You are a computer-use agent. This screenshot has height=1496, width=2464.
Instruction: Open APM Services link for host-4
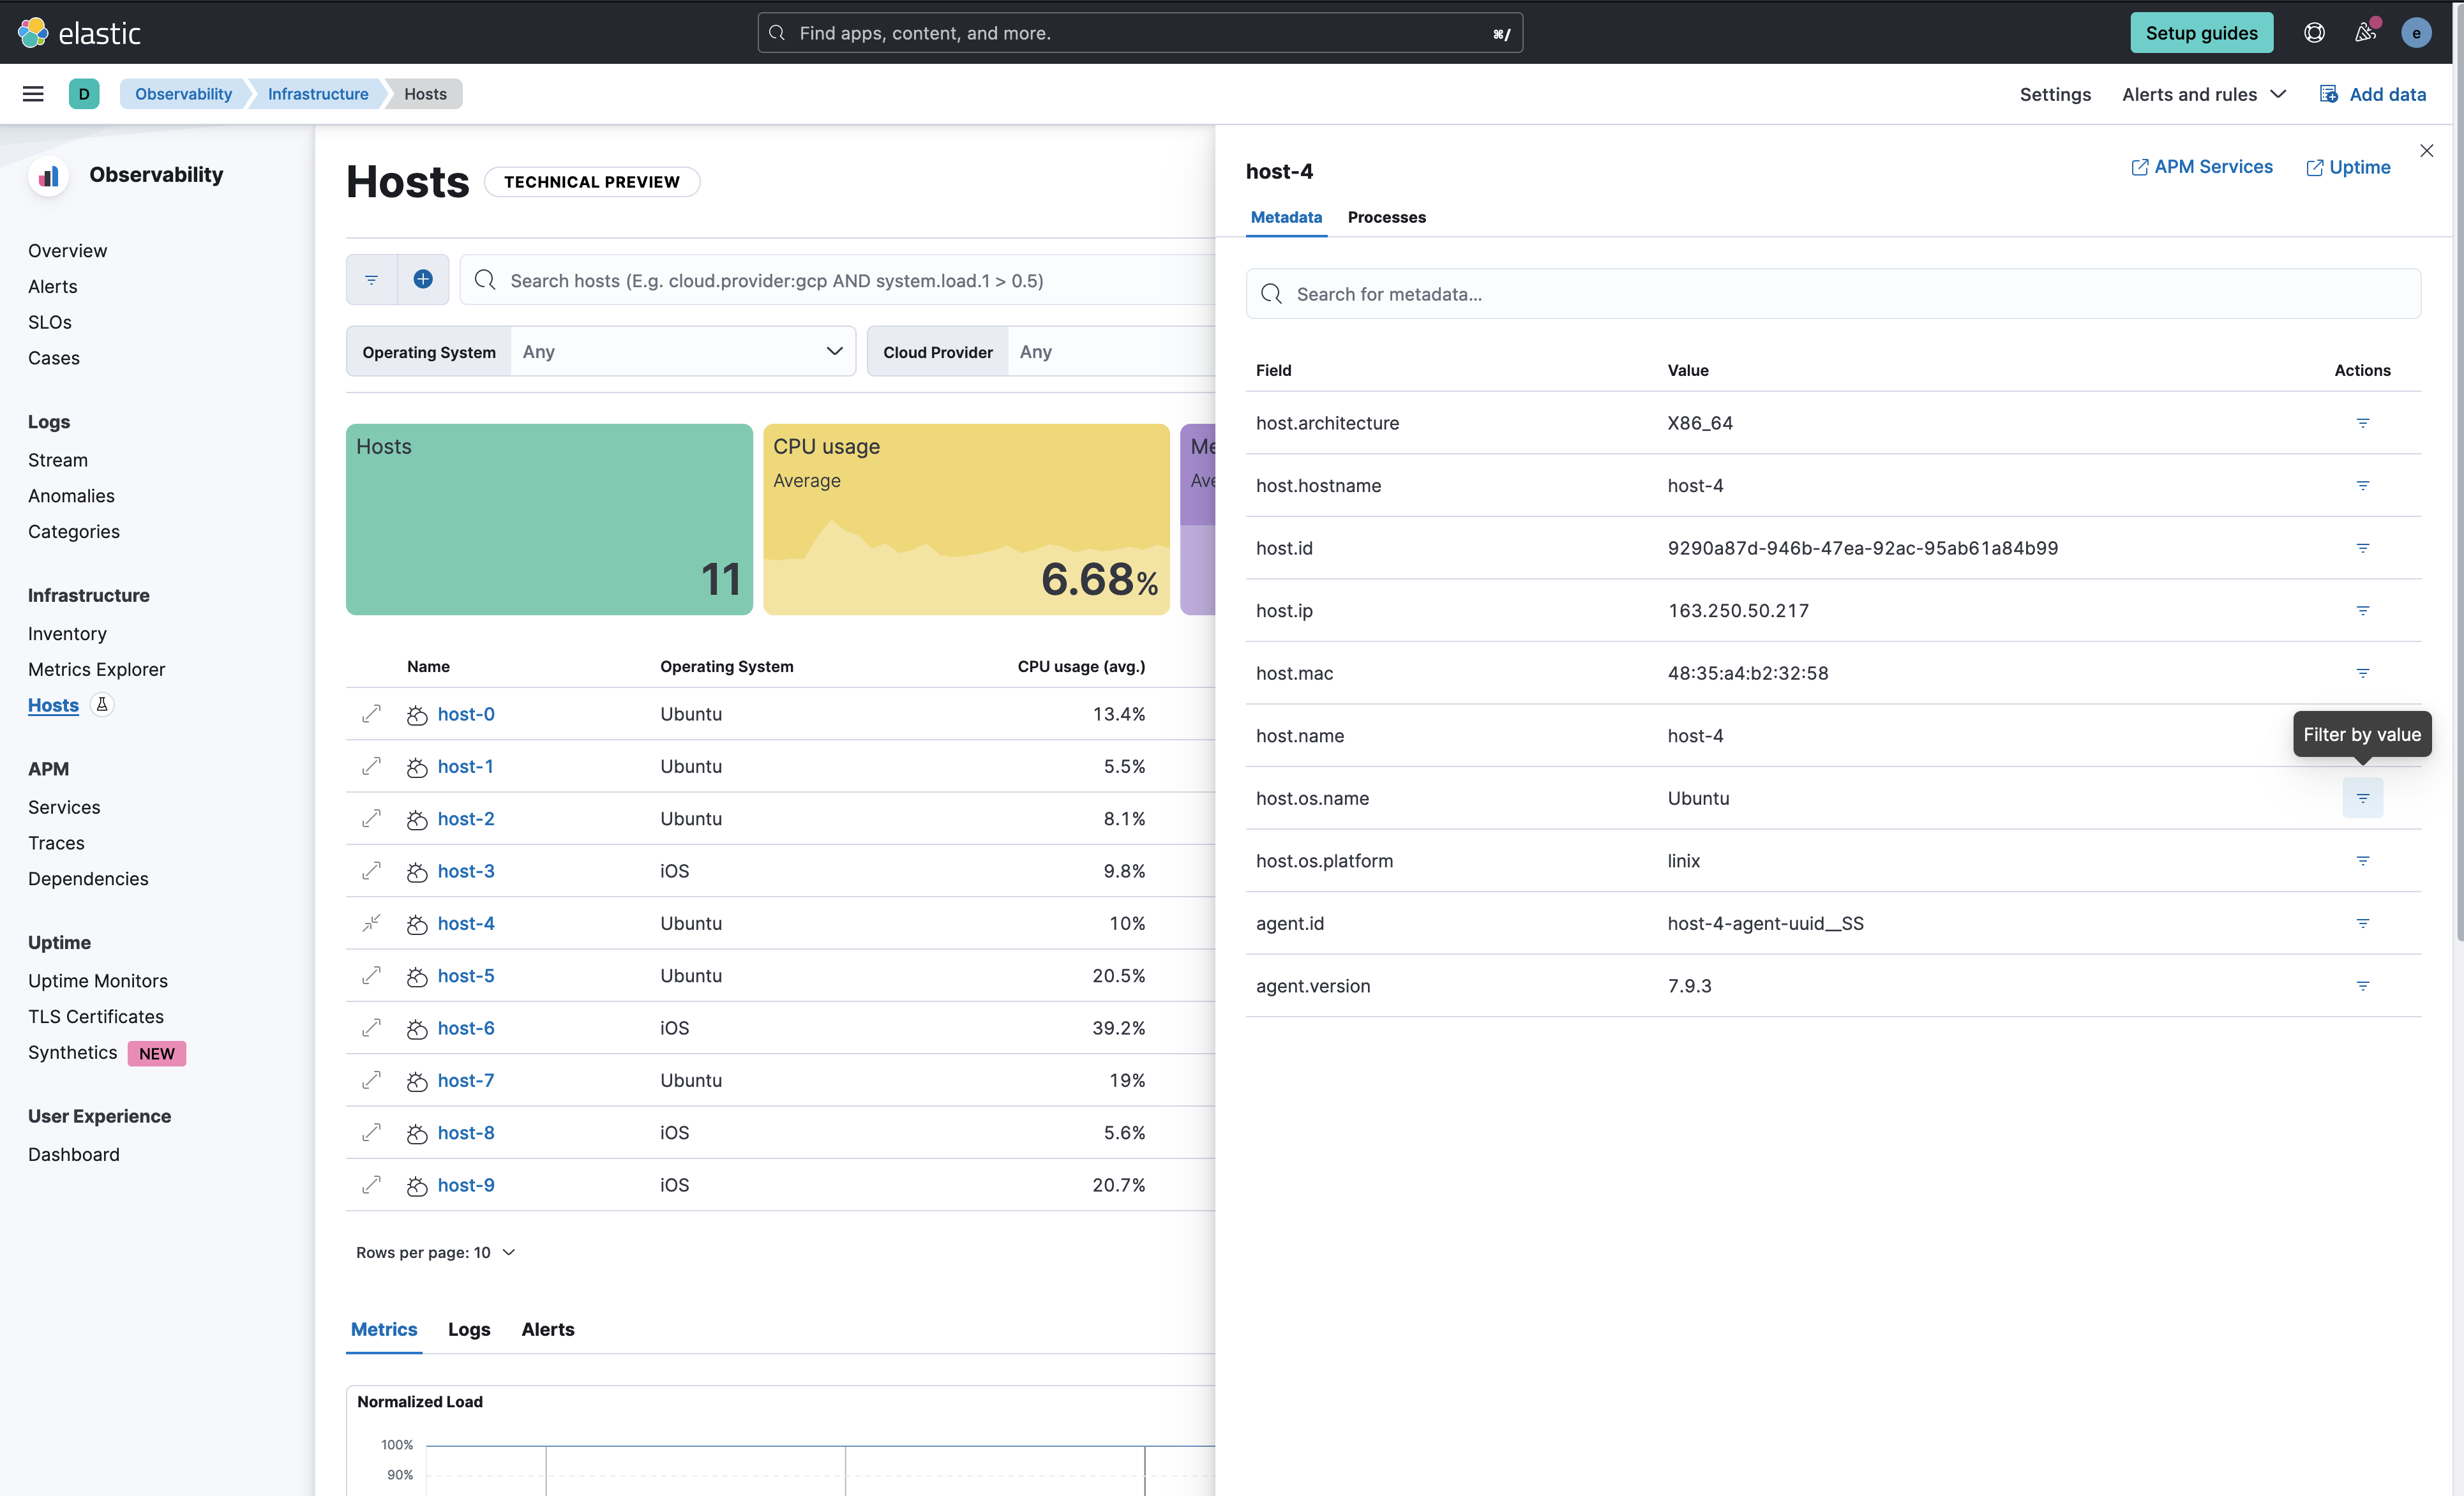[x=2202, y=167]
